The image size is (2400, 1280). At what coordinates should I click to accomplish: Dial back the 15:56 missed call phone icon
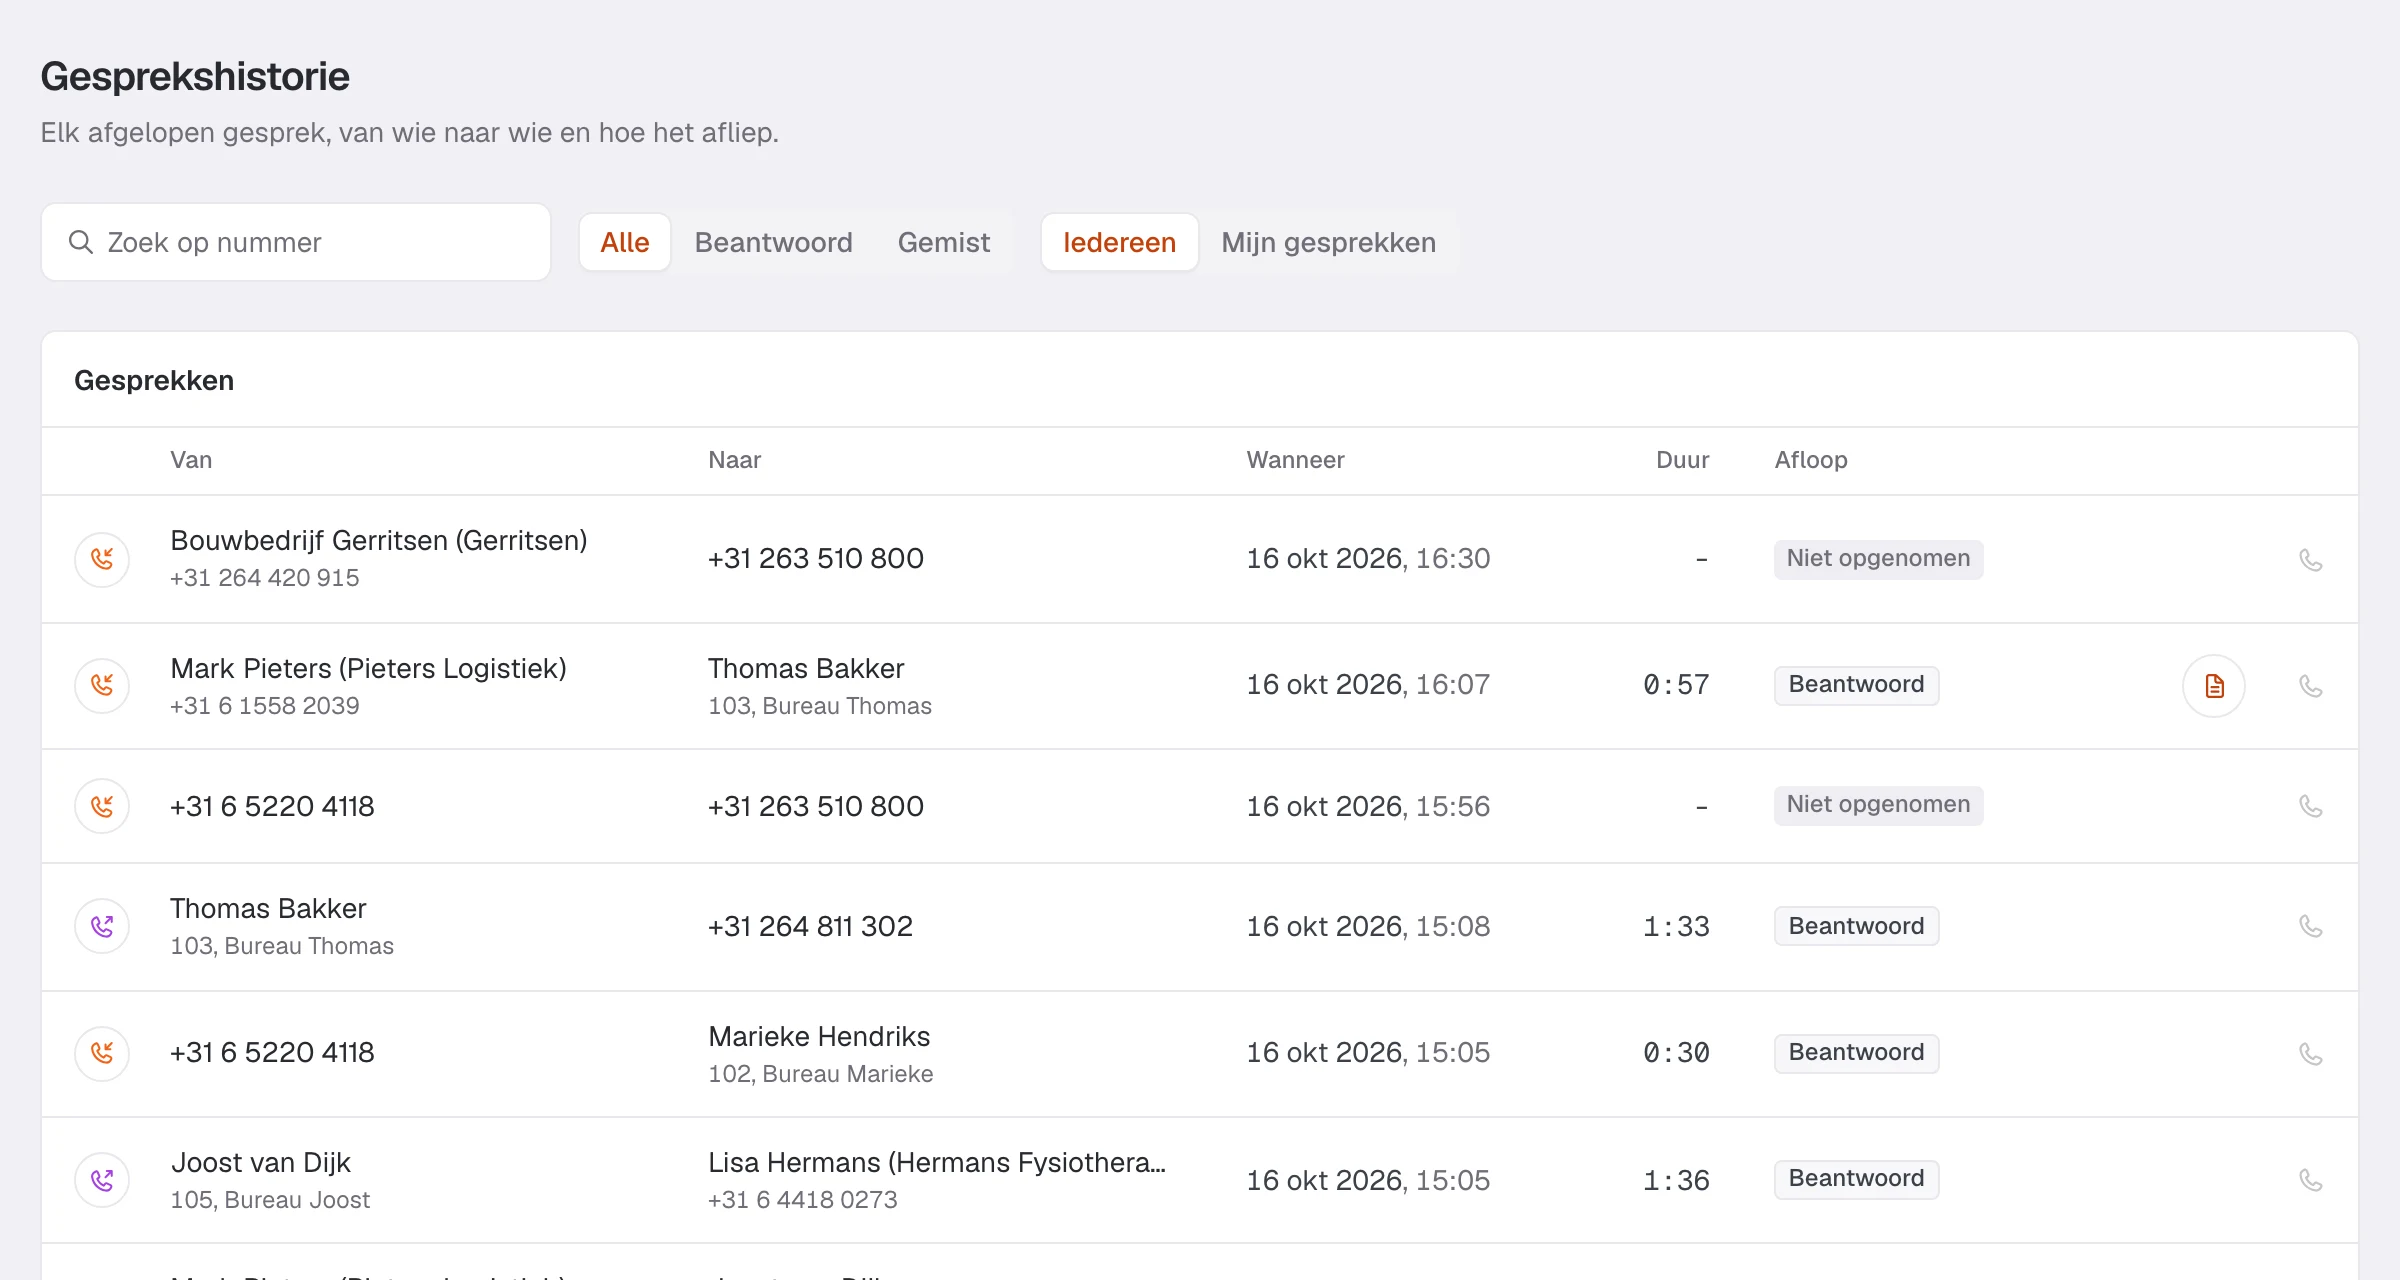coord(2310,806)
